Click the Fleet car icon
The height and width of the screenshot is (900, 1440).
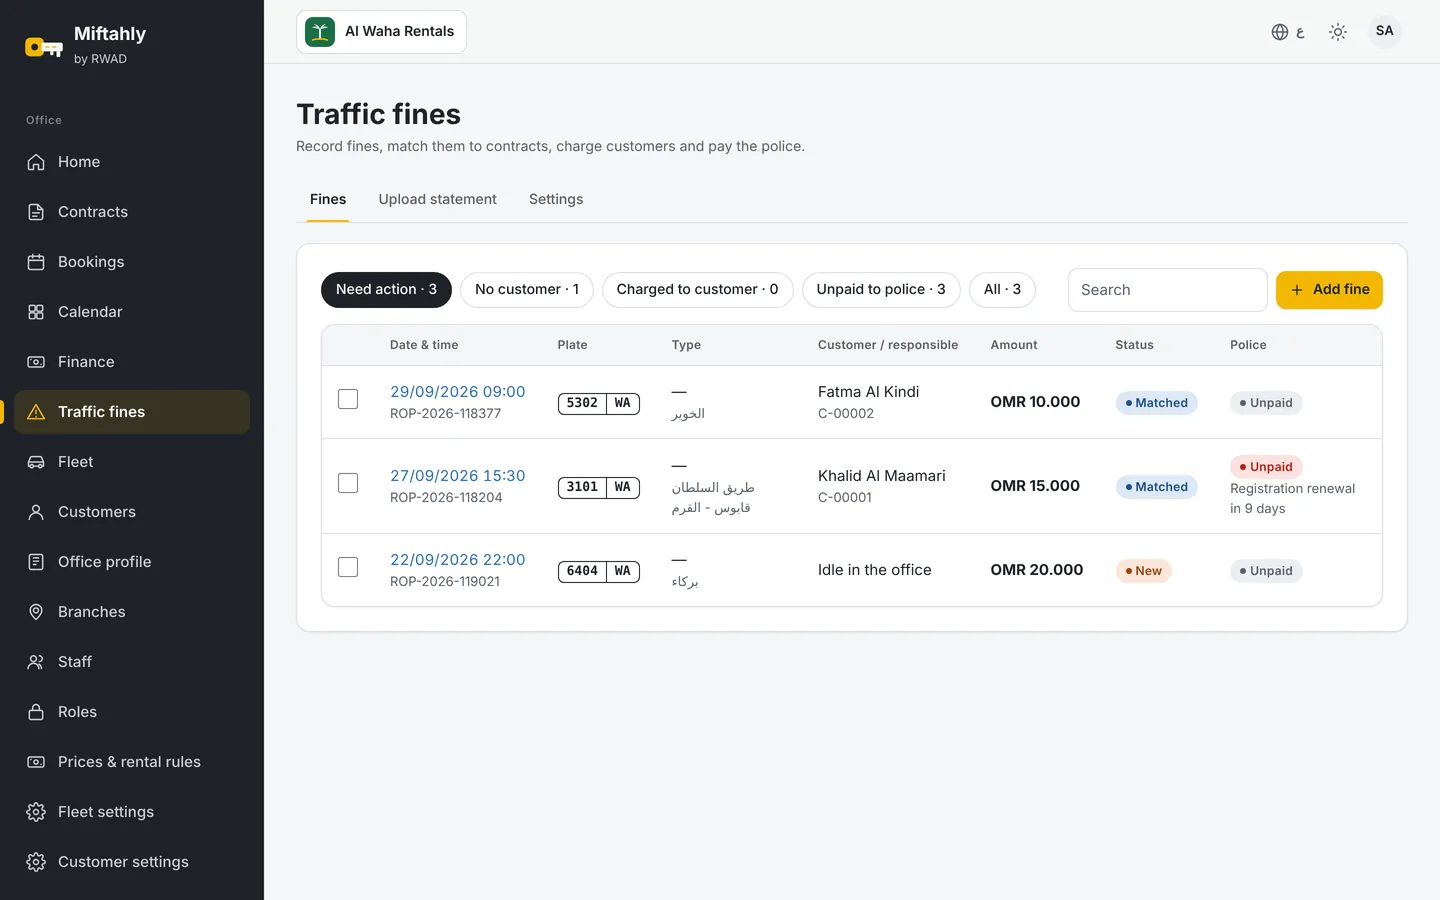(36, 462)
